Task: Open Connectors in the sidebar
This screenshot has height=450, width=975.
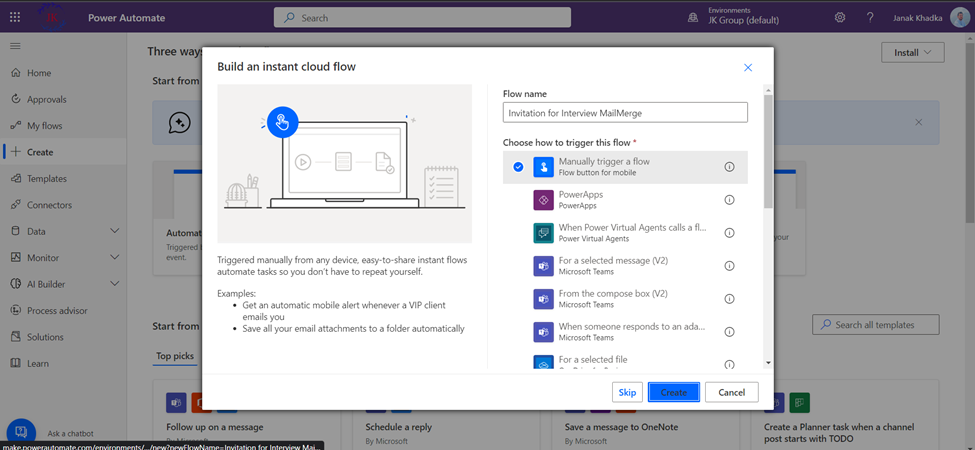Action: point(63,204)
